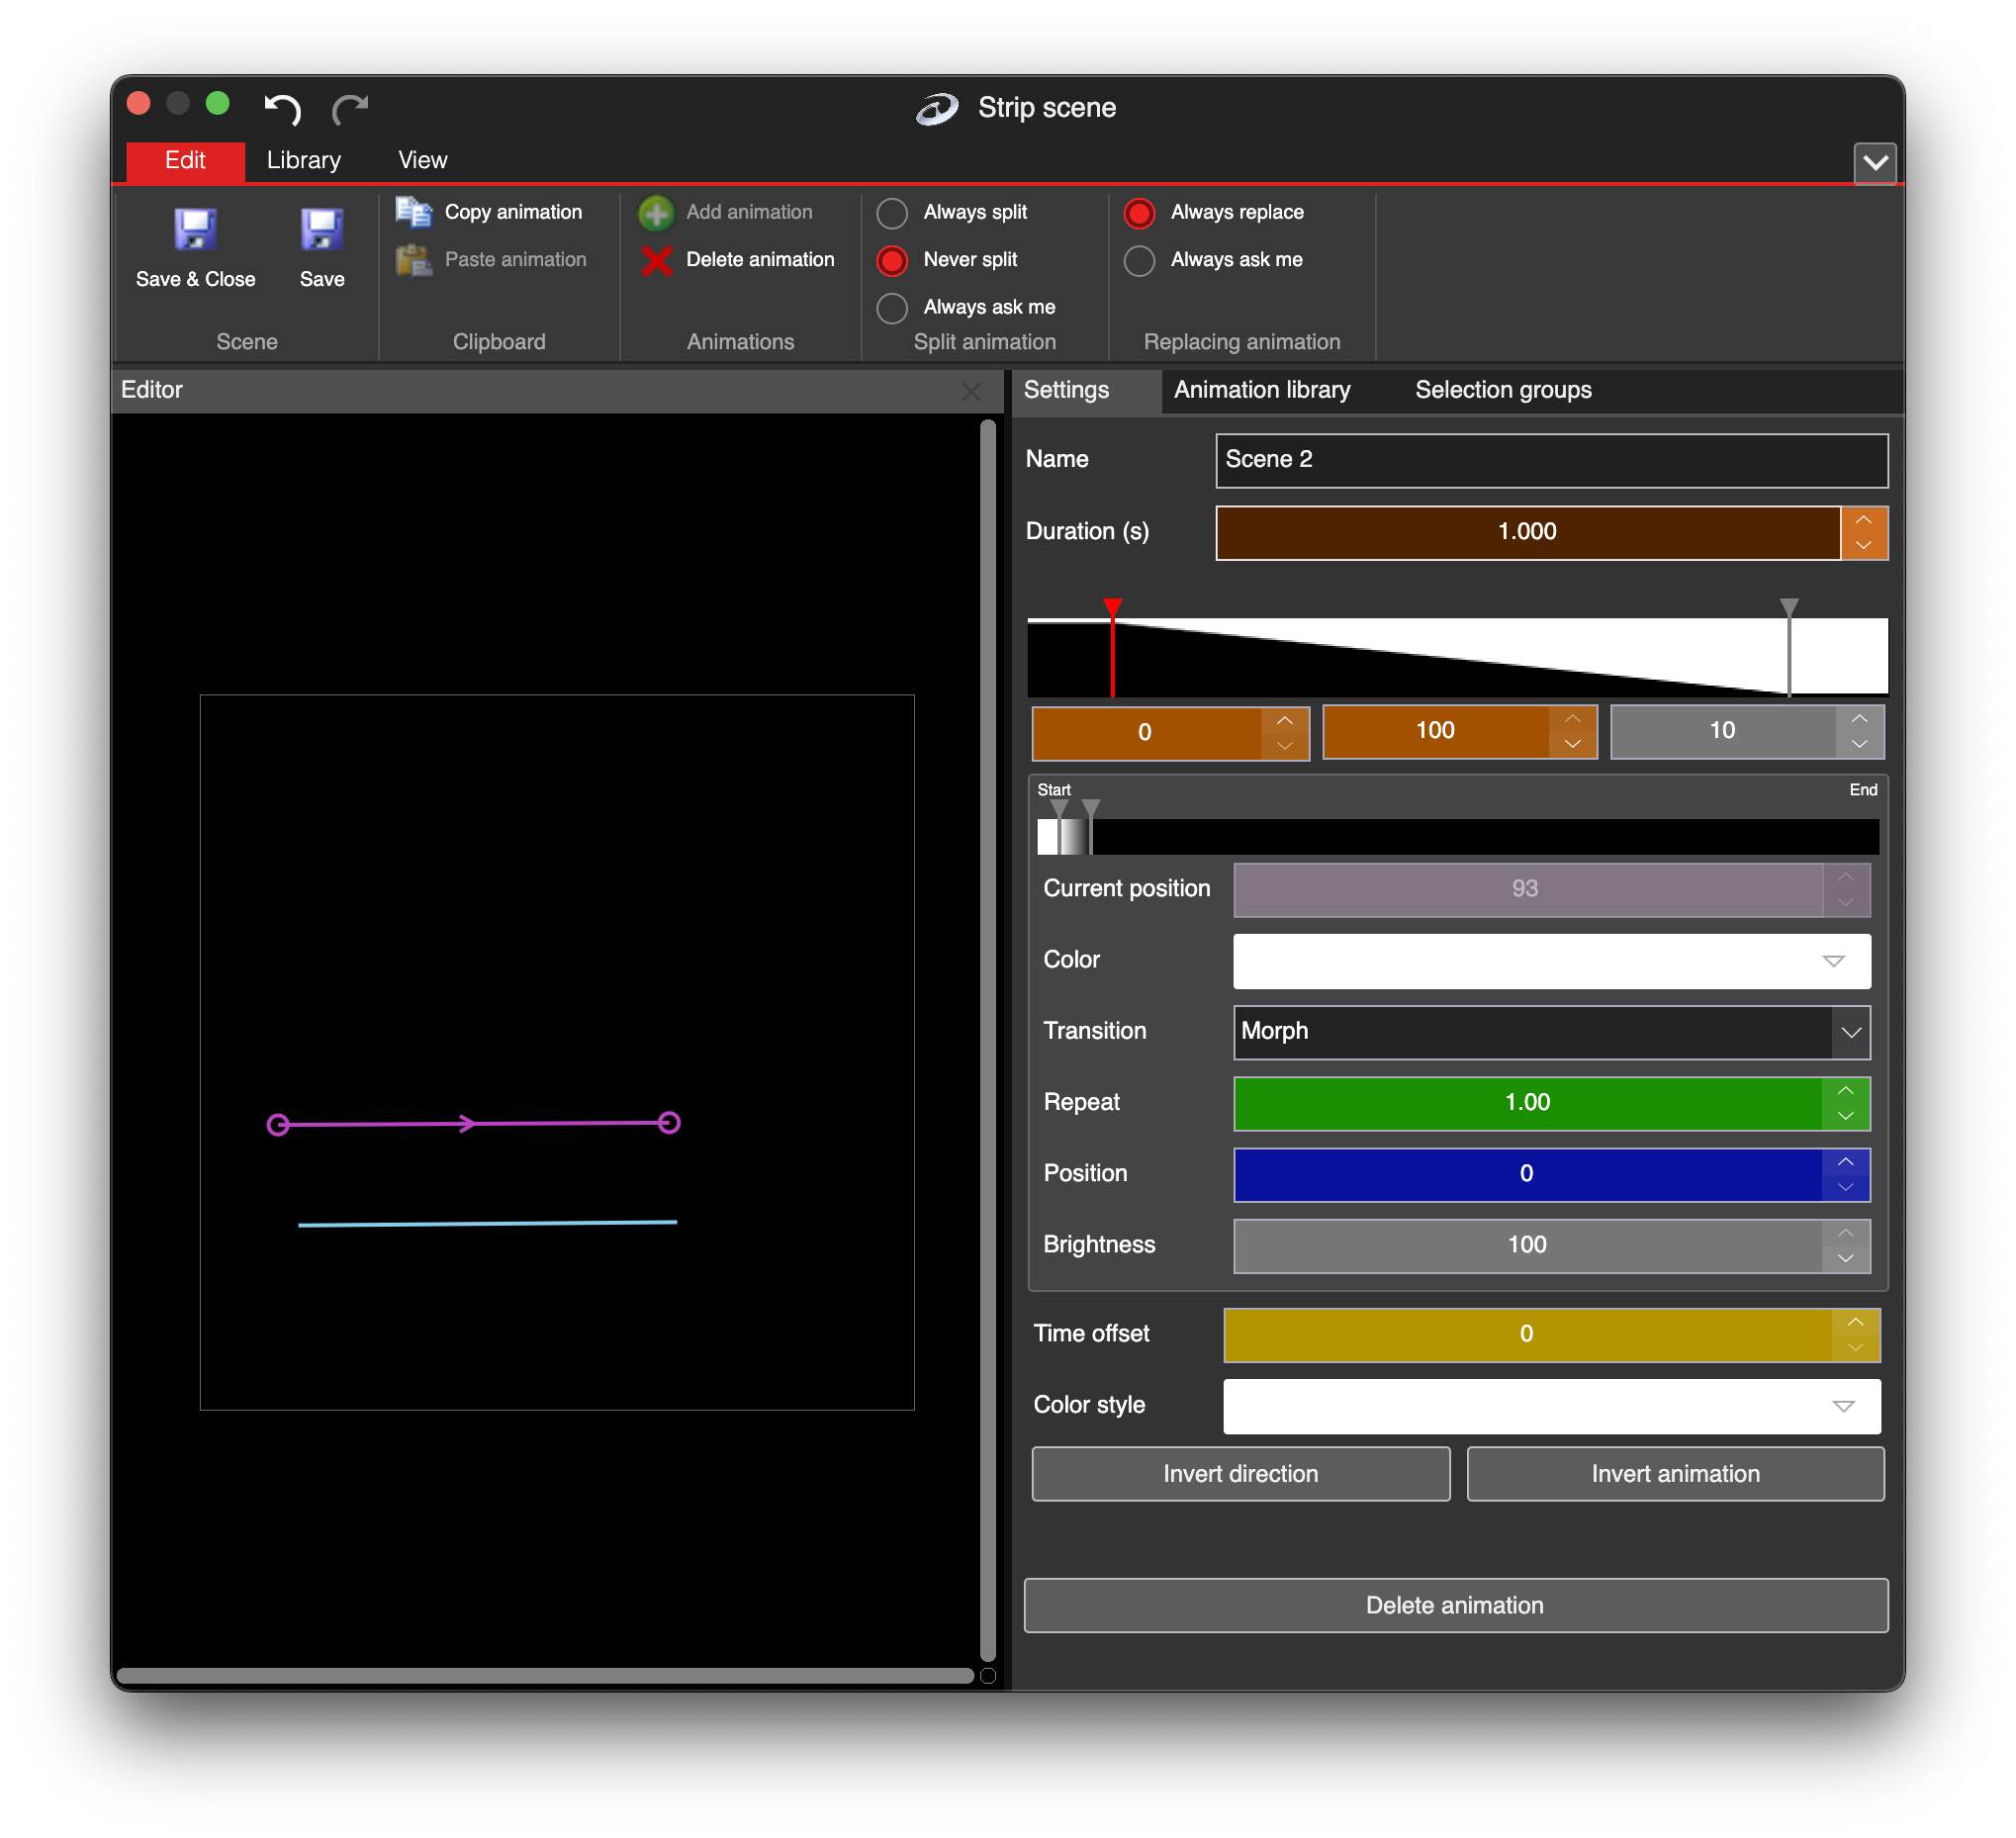Screen dimensions: 2016x1838
Task: Click the Invert direction button
Action: (x=1240, y=1474)
